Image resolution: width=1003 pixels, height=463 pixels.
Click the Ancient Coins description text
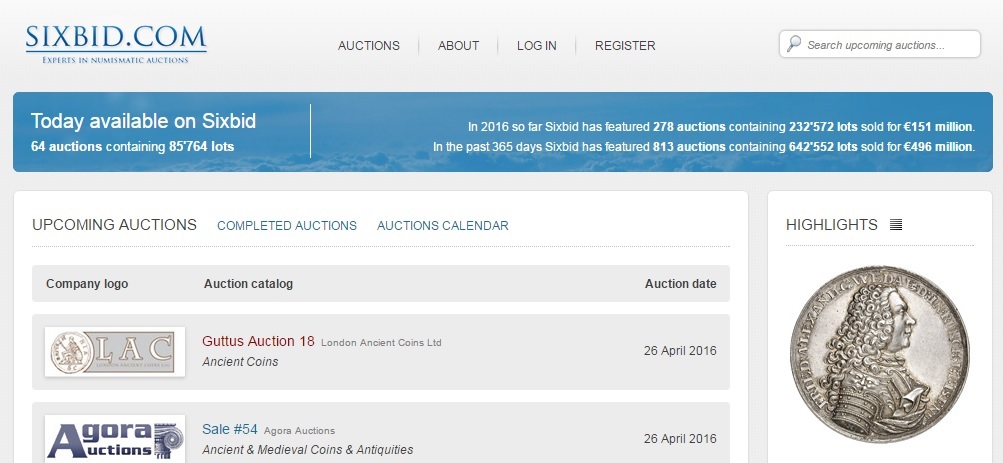tap(241, 362)
